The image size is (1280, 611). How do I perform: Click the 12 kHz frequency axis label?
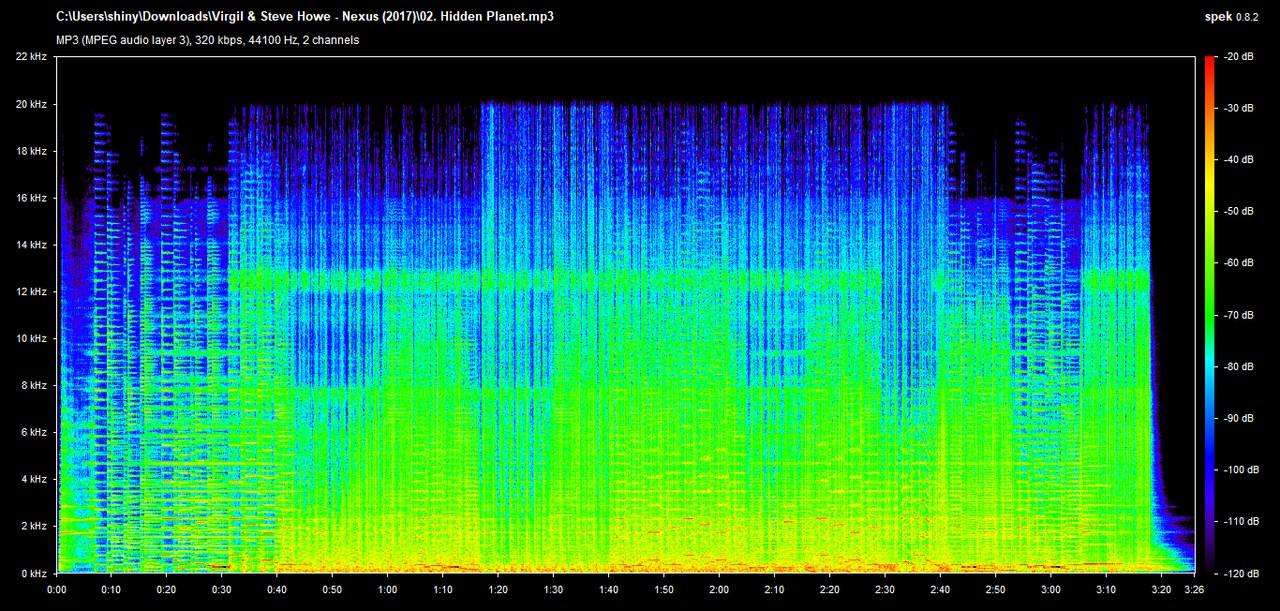(x=30, y=292)
